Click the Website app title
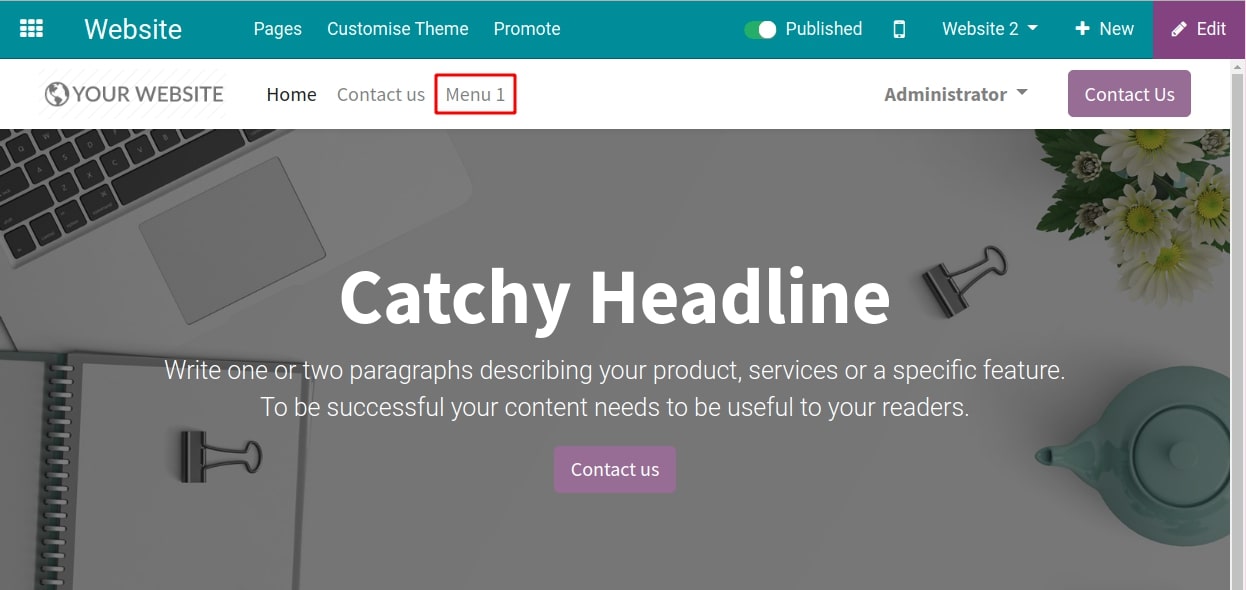This screenshot has width=1246, height=590. tap(133, 29)
